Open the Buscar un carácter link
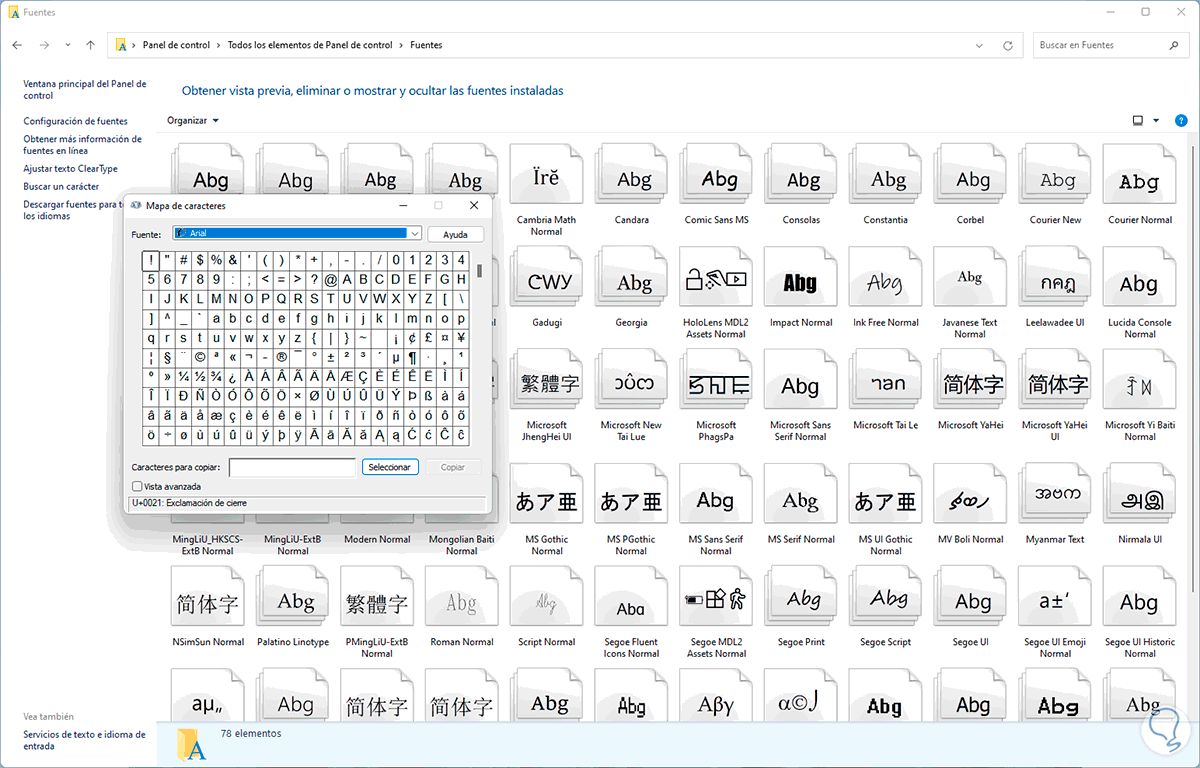The width and height of the screenshot is (1200, 768). [x=61, y=187]
